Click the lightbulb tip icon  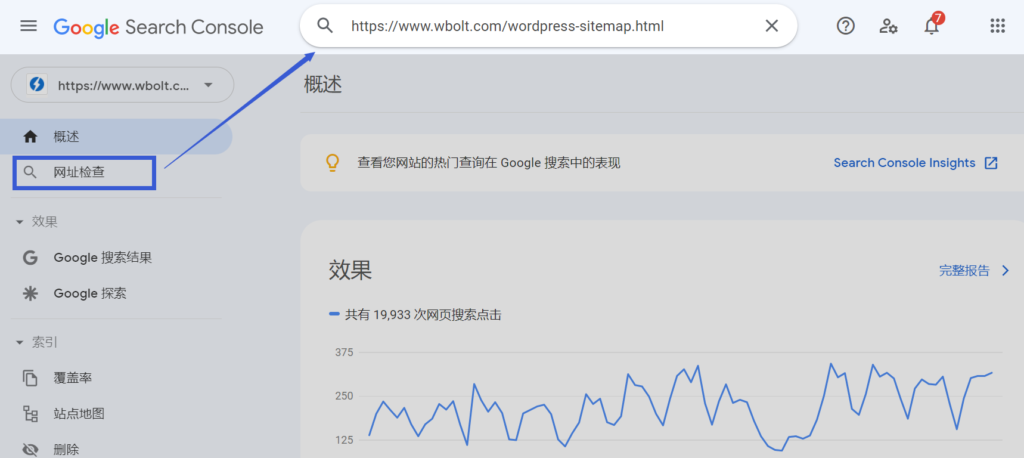pyautogui.click(x=333, y=163)
